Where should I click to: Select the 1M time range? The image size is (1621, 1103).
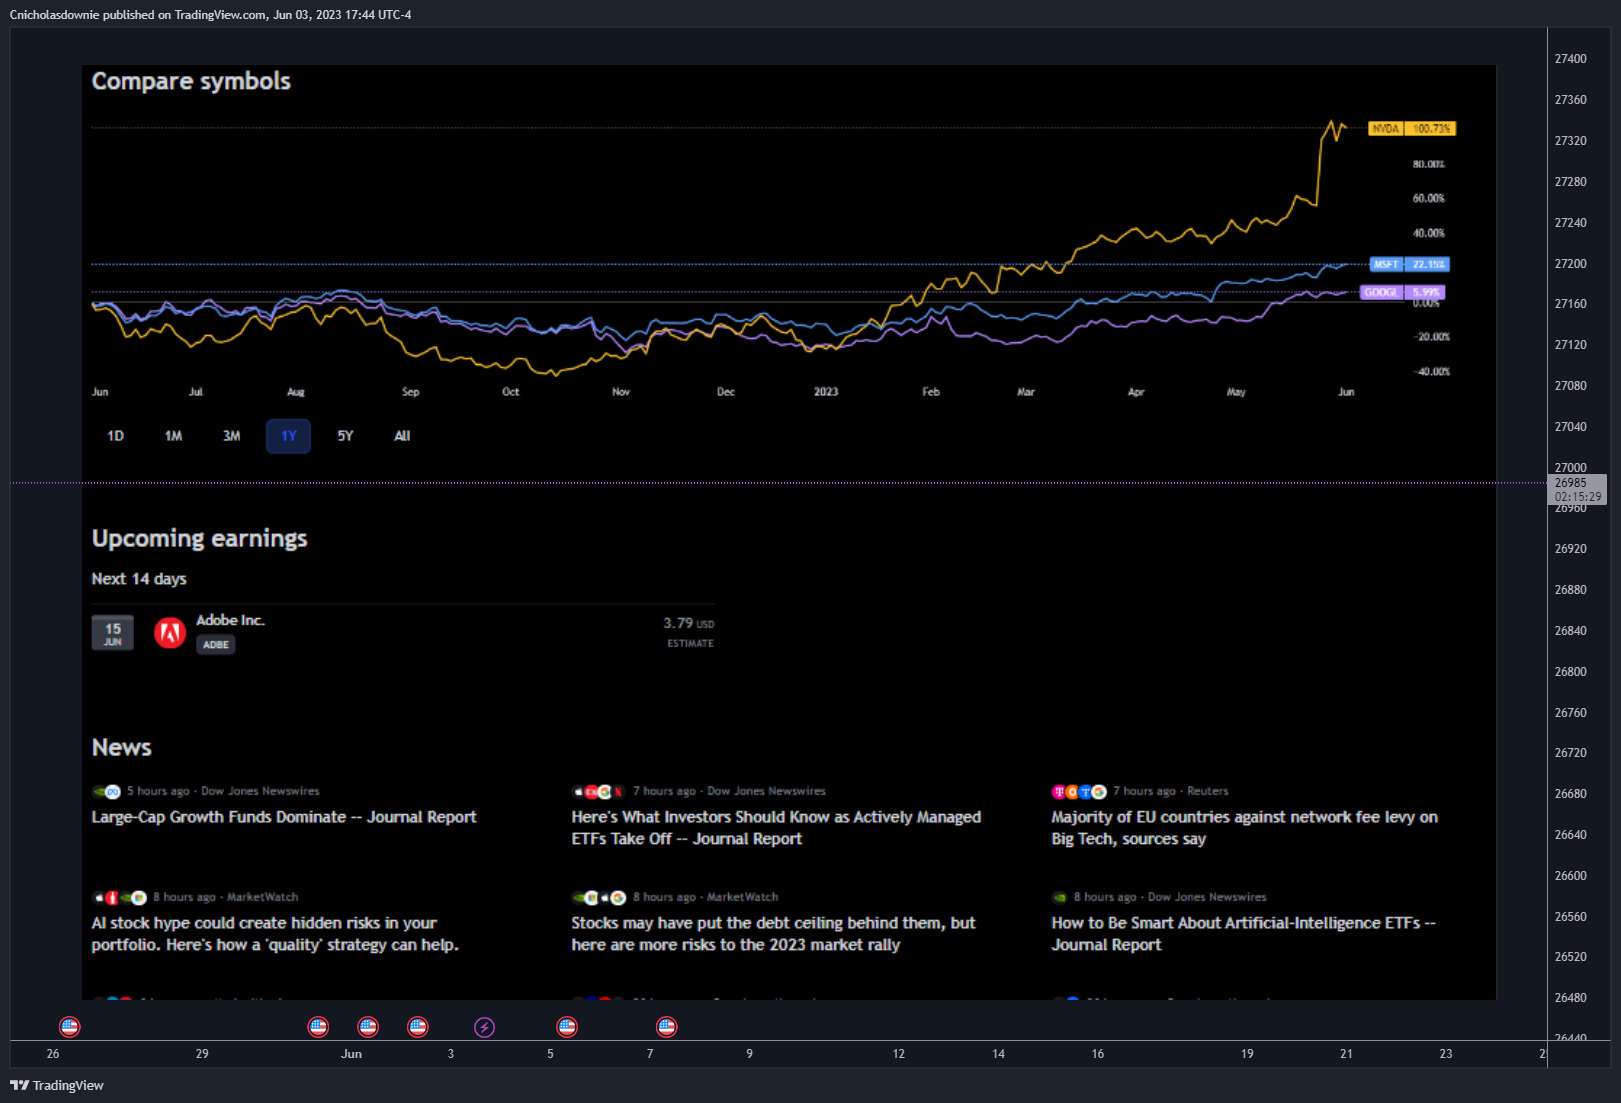173,436
